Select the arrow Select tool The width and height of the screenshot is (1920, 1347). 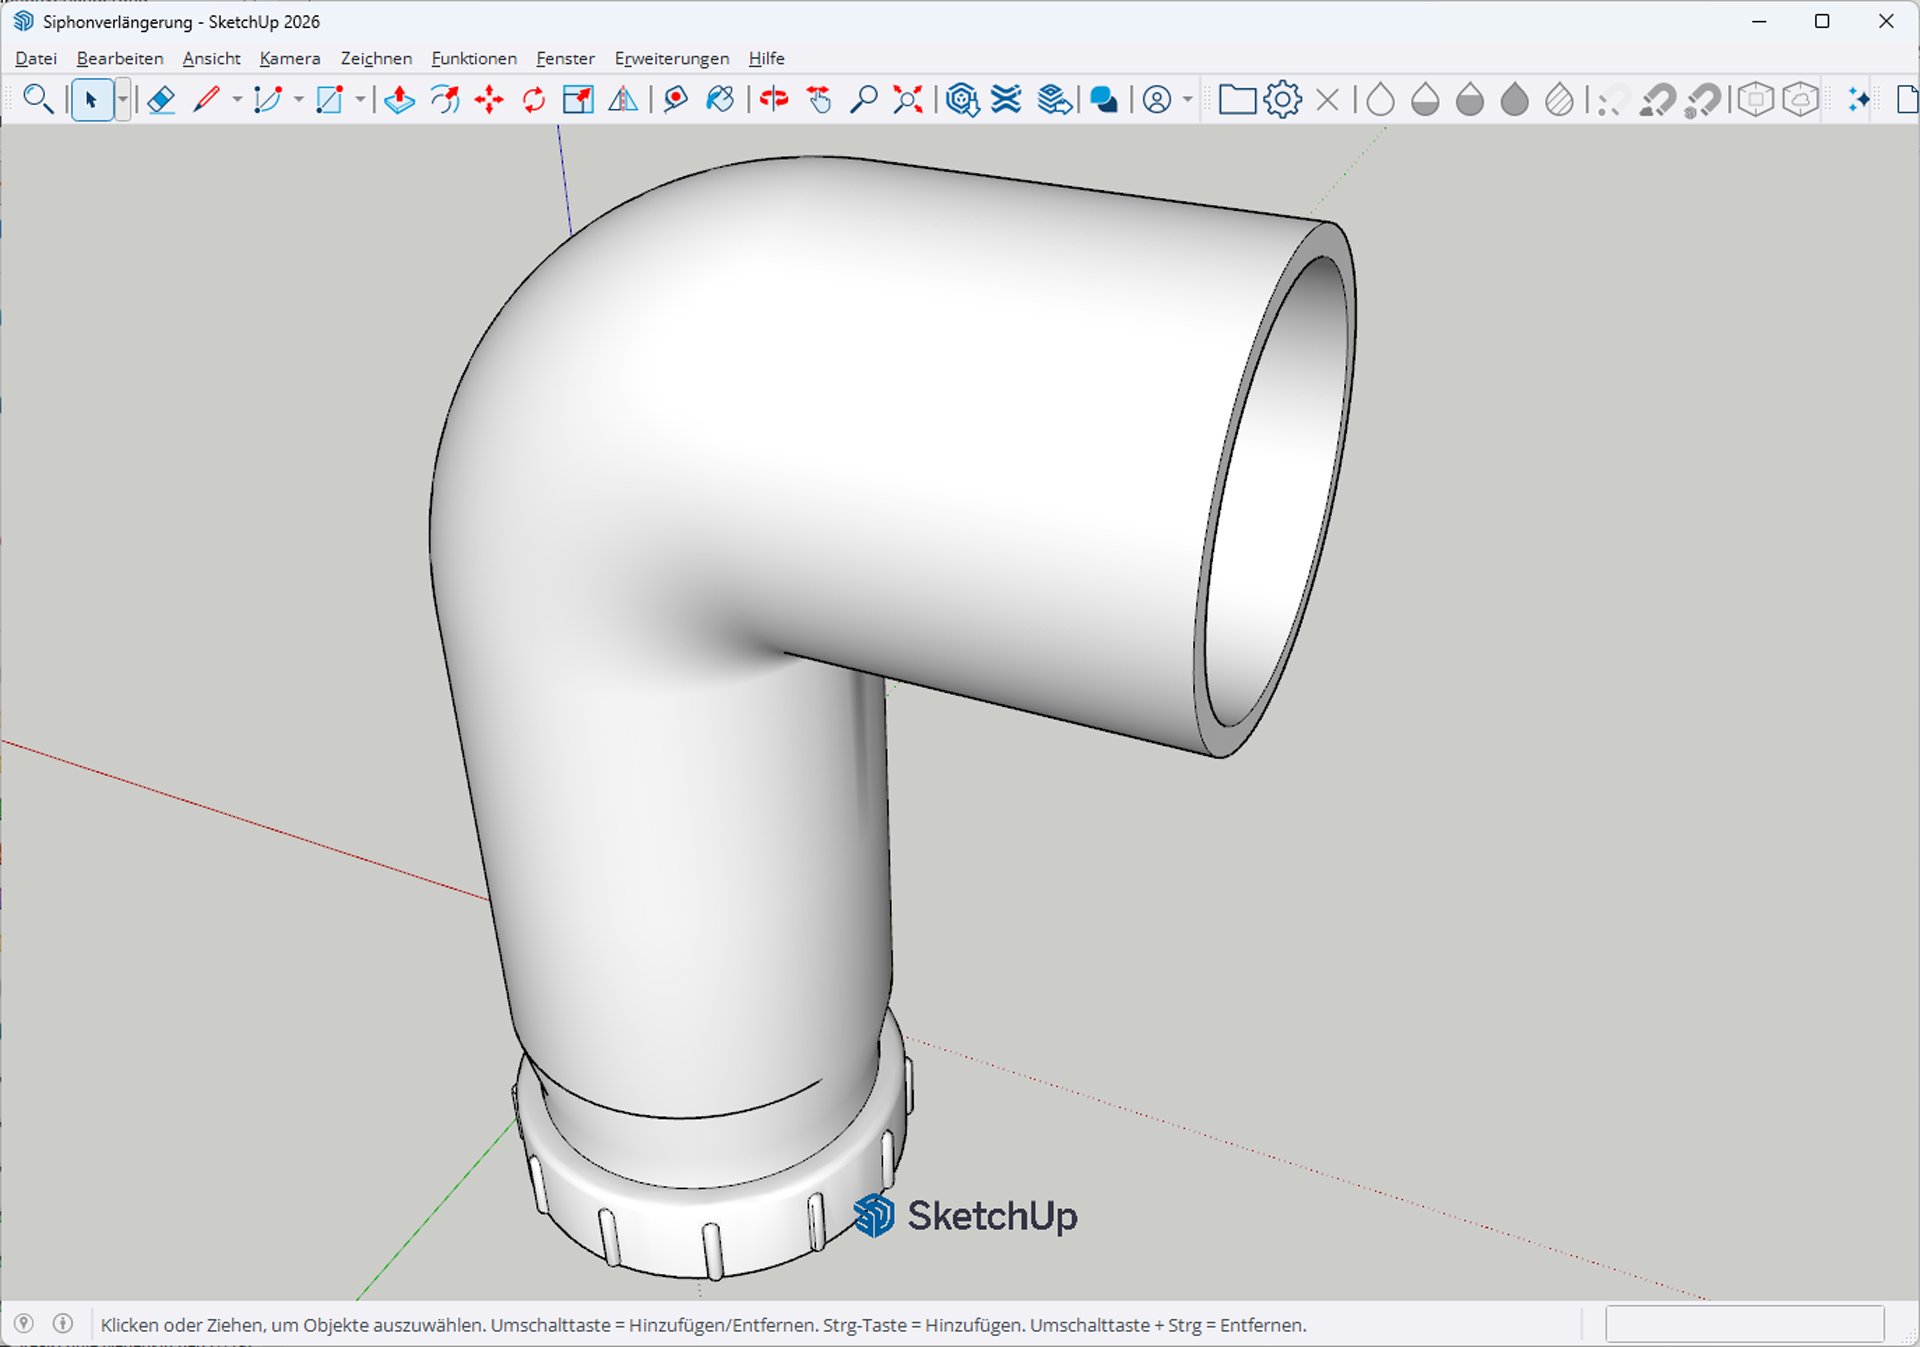92,100
